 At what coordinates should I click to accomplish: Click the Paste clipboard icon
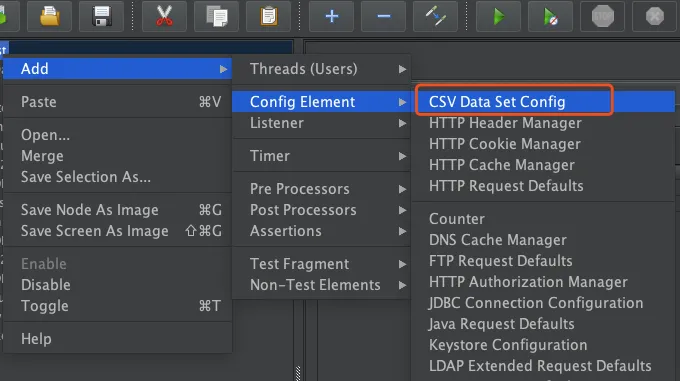(268, 16)
